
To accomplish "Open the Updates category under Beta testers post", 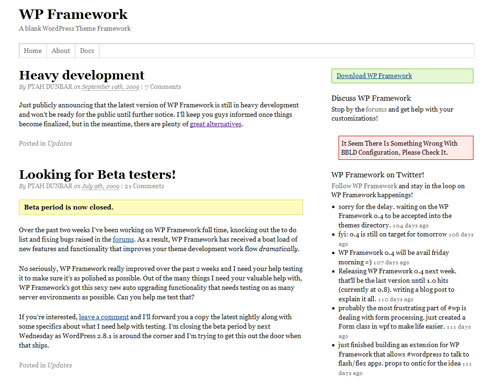I will click(x=60, y=365).
